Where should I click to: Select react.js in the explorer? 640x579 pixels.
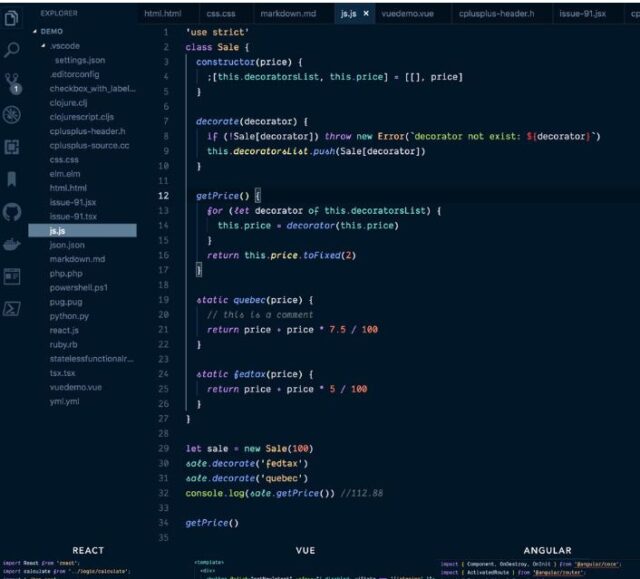(x=64, y=329)
